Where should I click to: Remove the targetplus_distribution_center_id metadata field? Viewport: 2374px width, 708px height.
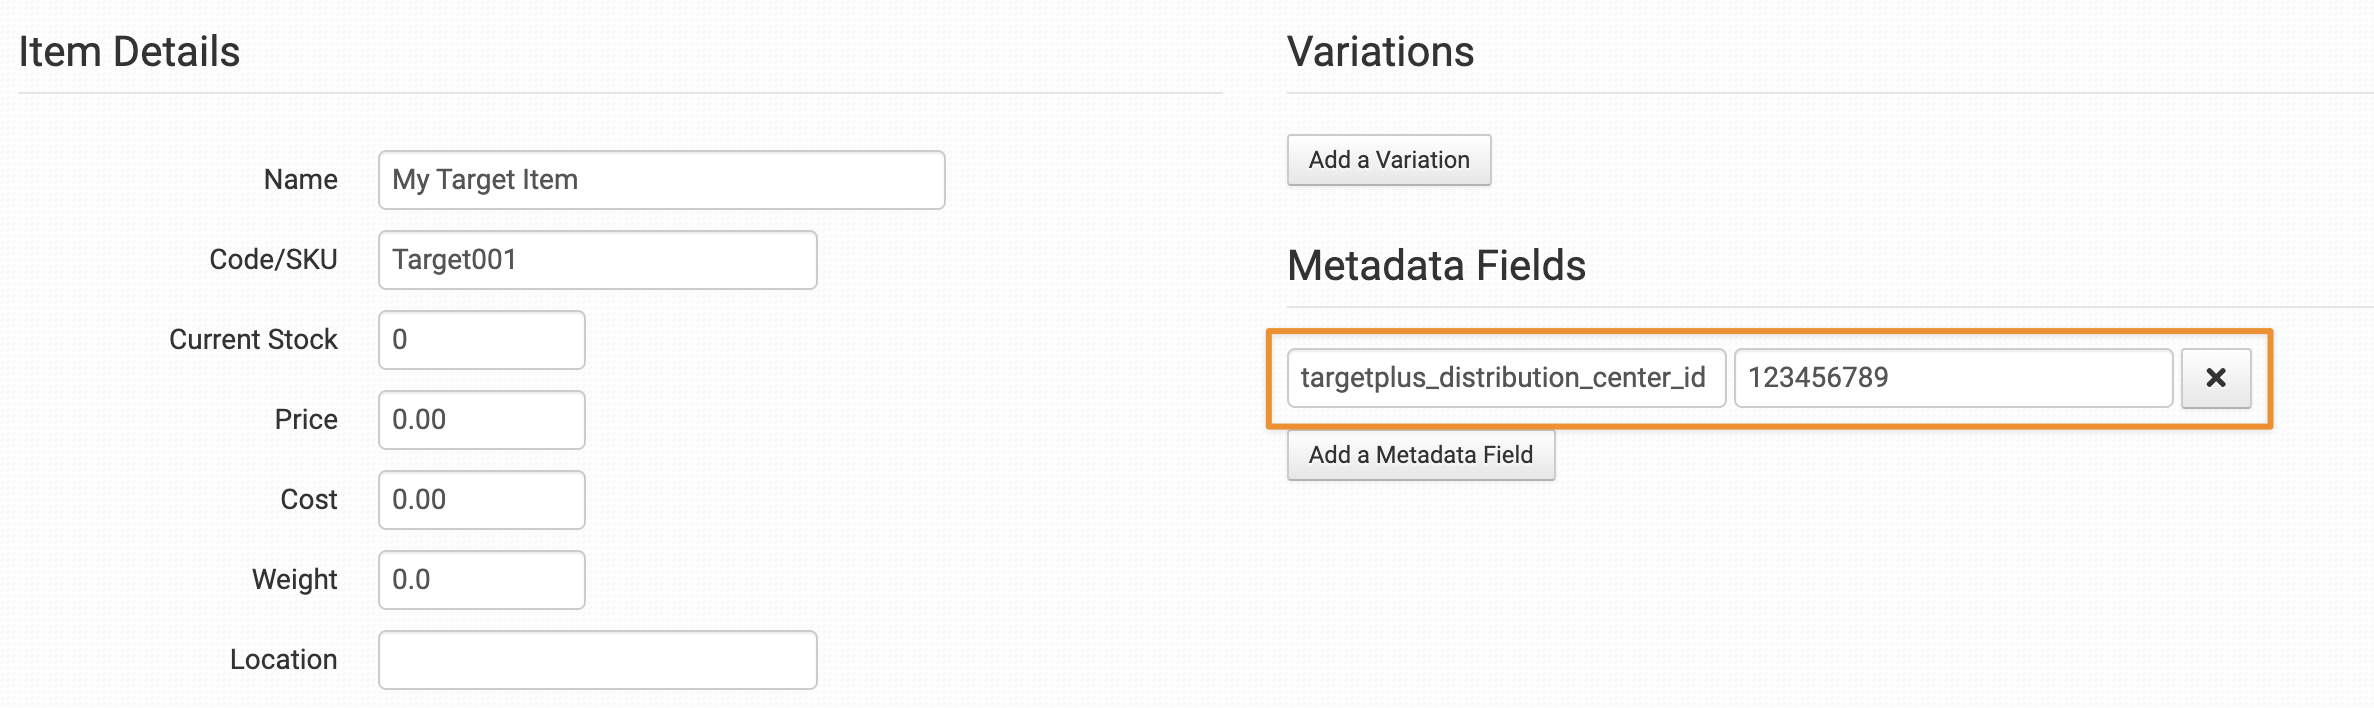pos(2215,378)
